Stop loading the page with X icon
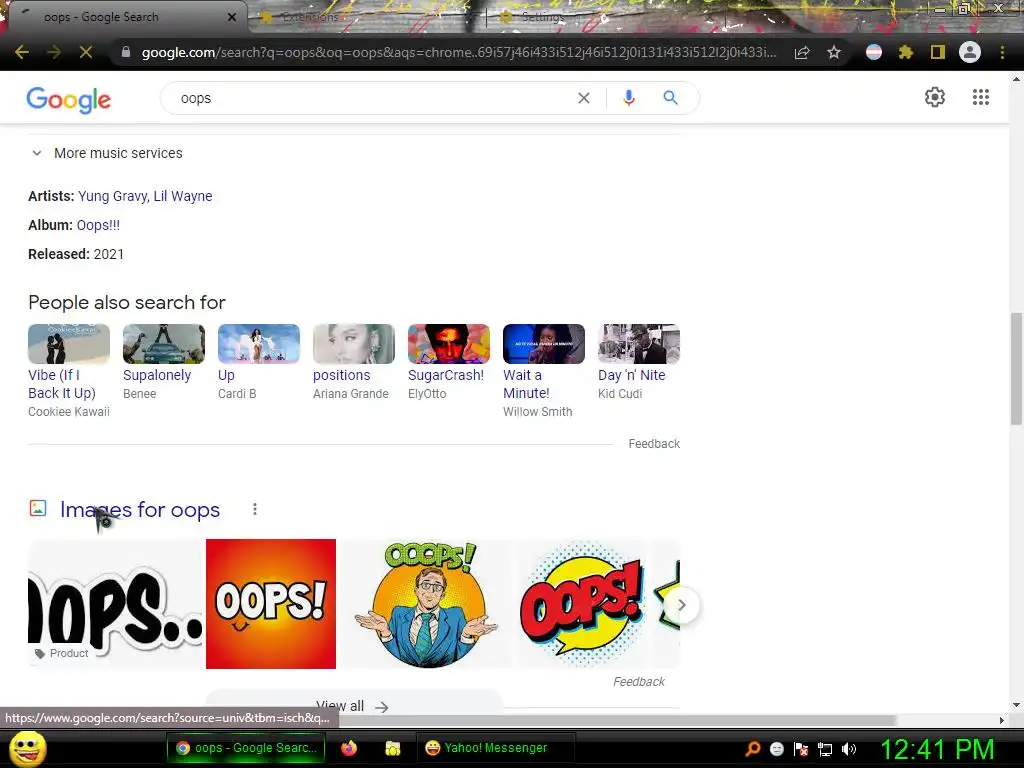The image size is (1024, 768). coord(86,52)
